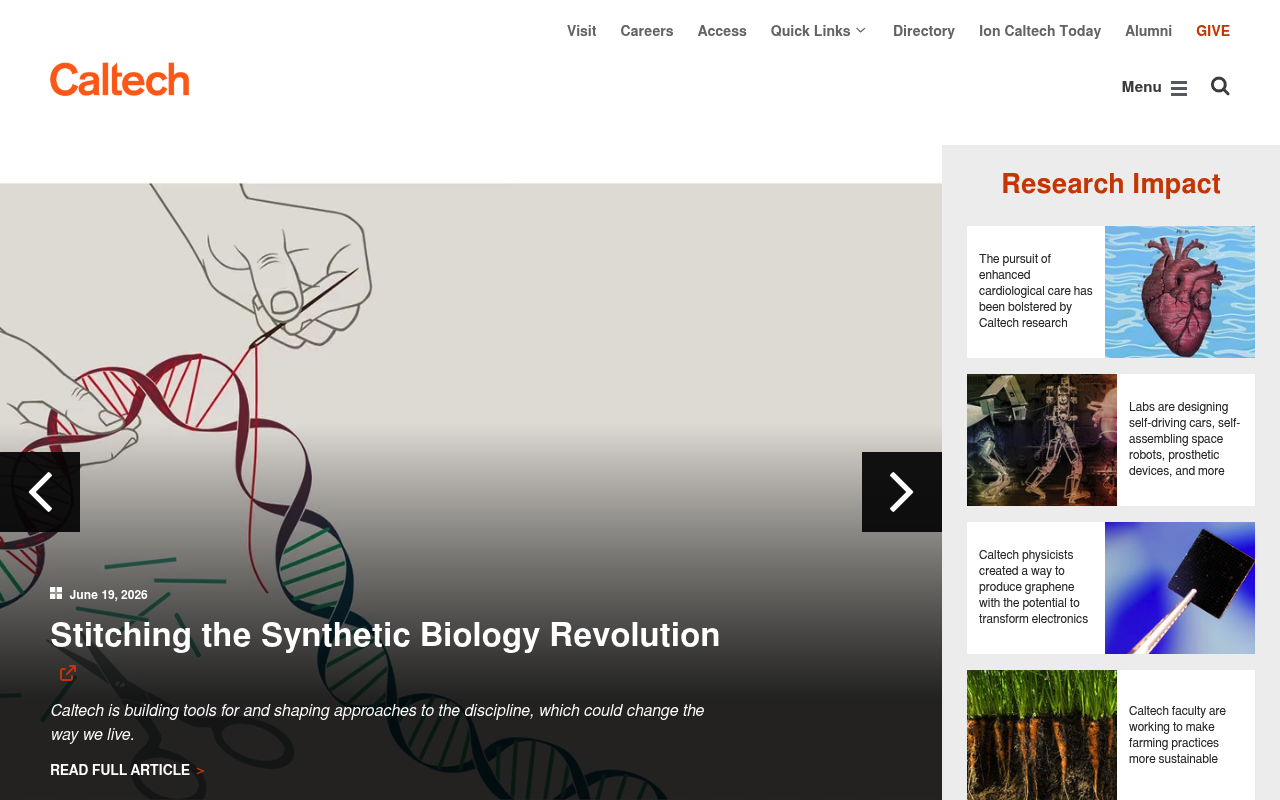1280x800 pixels.
Task: Click READ FULL ARTICLE link
Action: (x=127, y=770)
